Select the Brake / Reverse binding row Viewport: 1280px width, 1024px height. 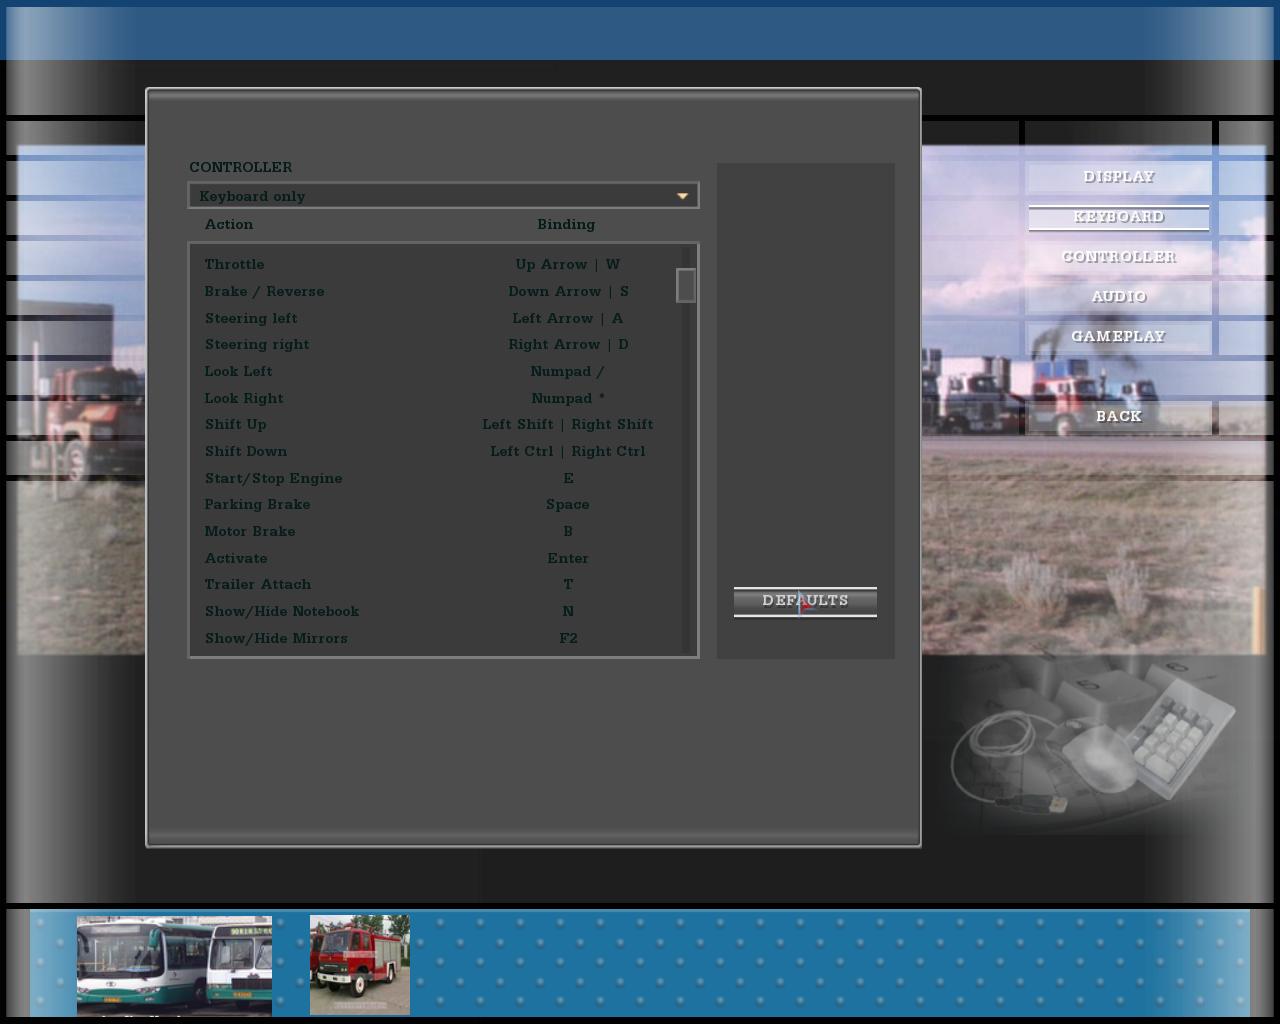pos(436,292)
